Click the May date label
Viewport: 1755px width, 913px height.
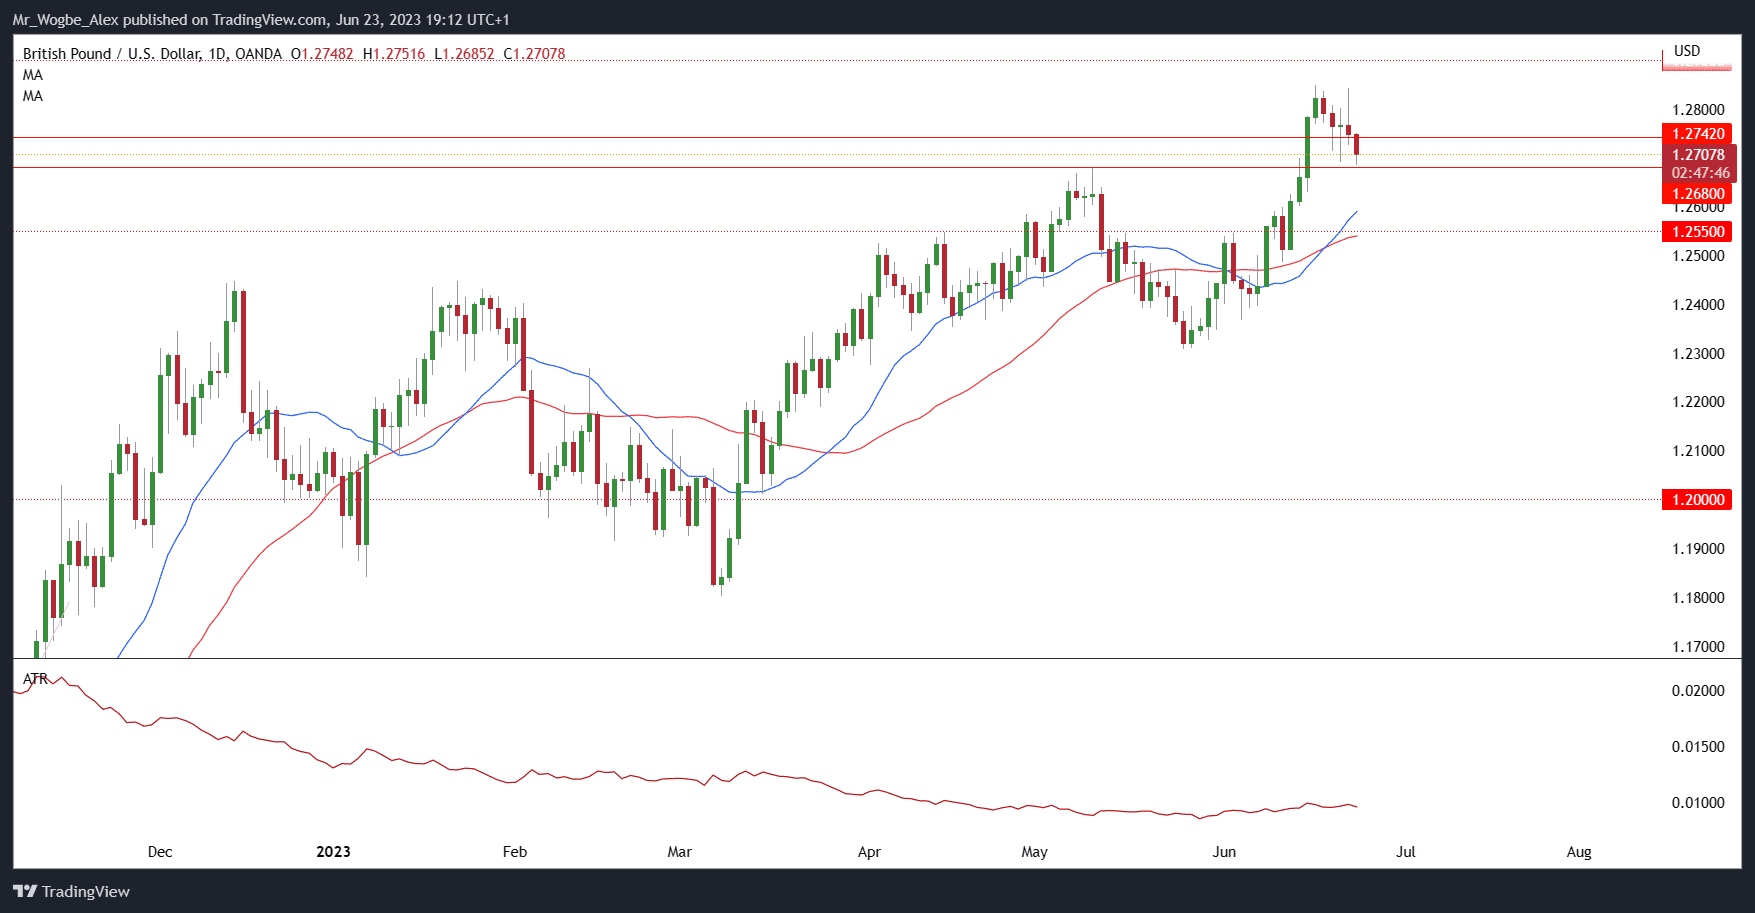coord(1034,852)
